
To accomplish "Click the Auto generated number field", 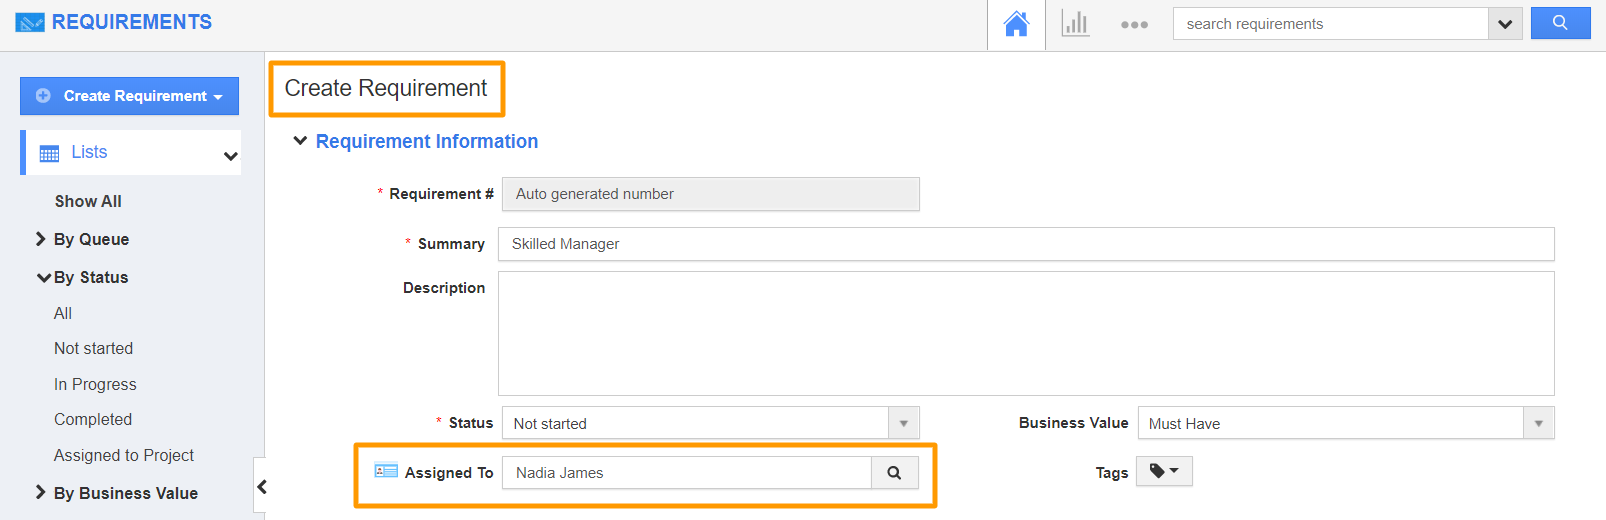I will click(710, 194).
